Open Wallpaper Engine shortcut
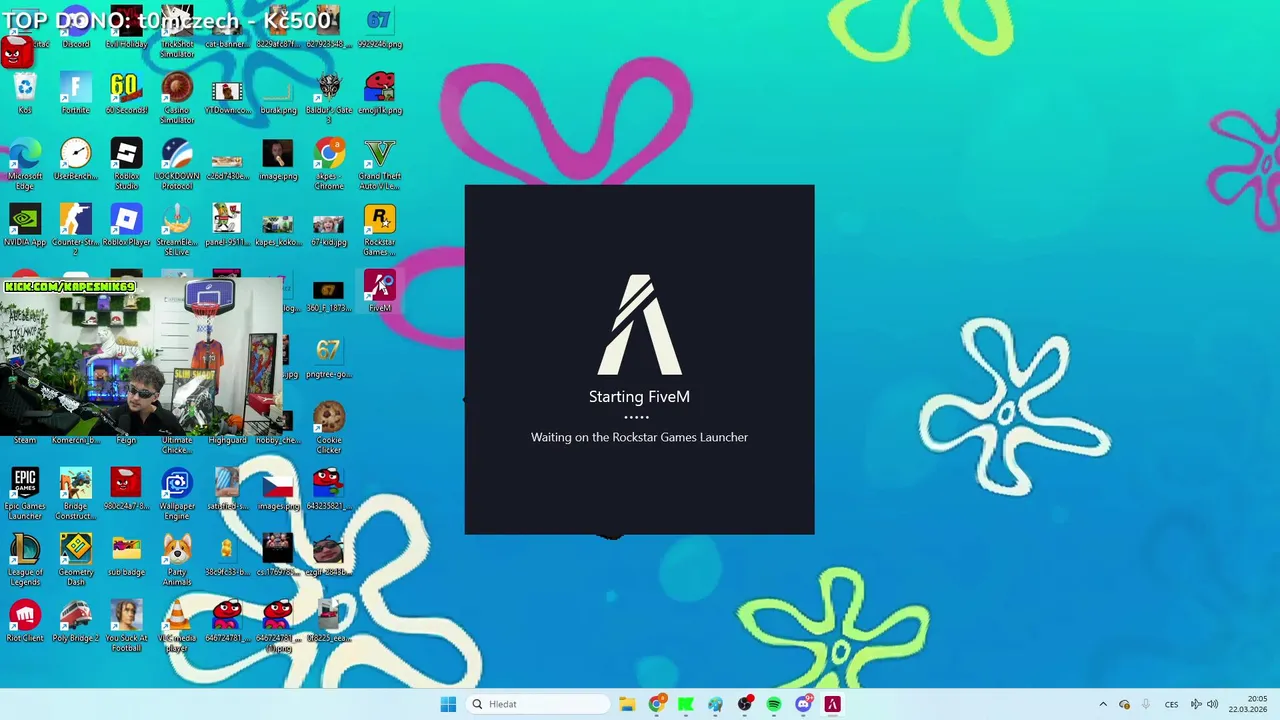The height and width of the screenshot is (720, 1280). (x=177, y=494)
